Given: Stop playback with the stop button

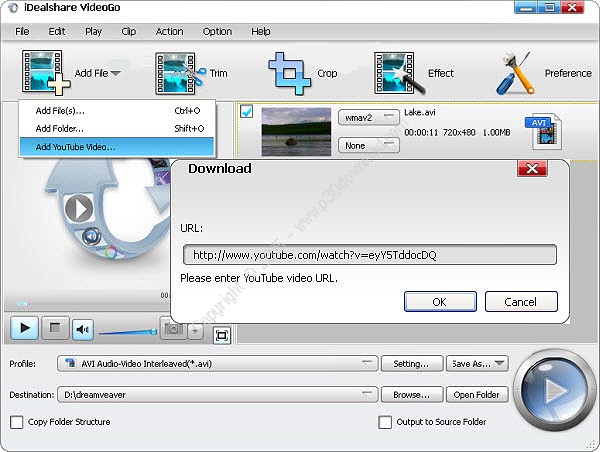Looking at the screenshot, I should coord(55,328).
